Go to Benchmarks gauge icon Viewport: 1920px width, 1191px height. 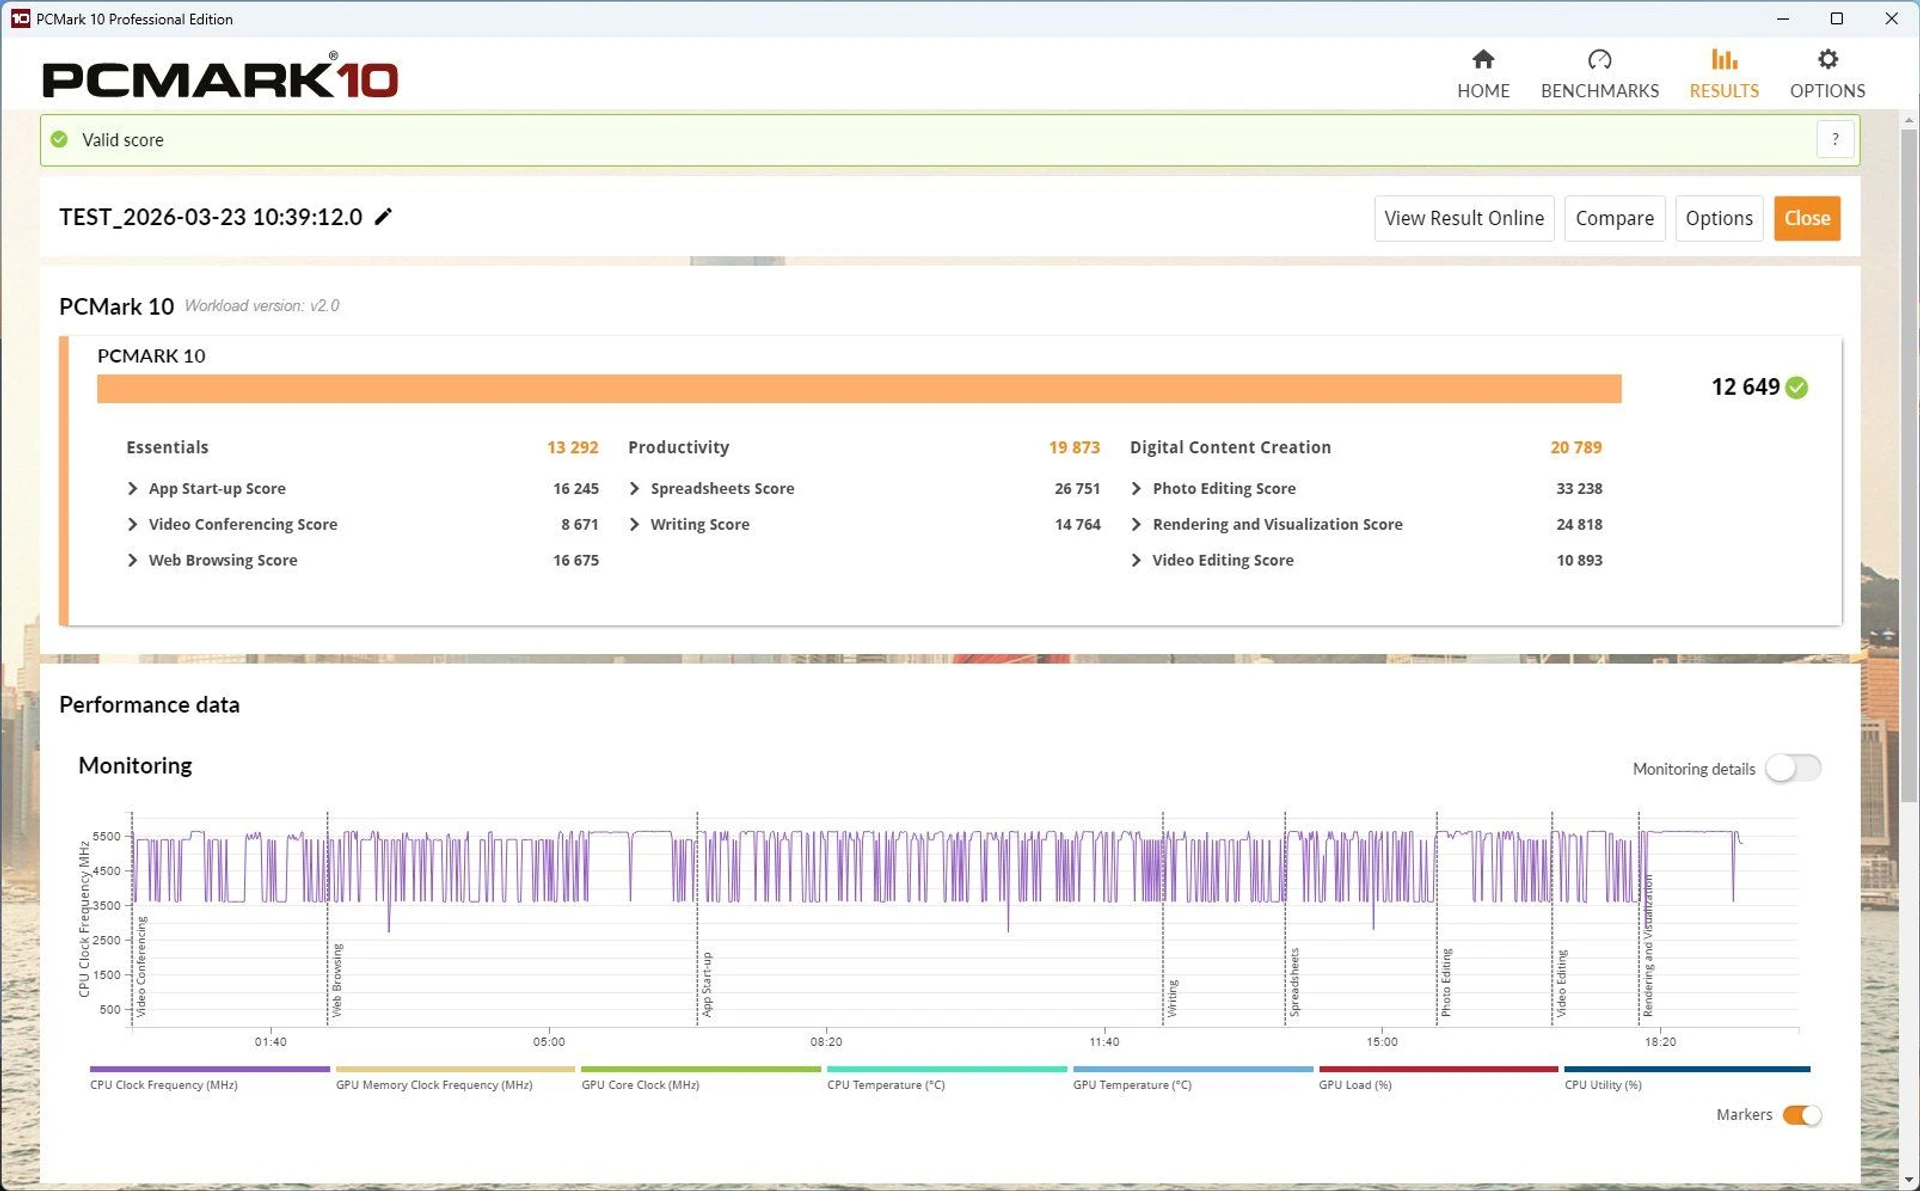[1599, 60]
